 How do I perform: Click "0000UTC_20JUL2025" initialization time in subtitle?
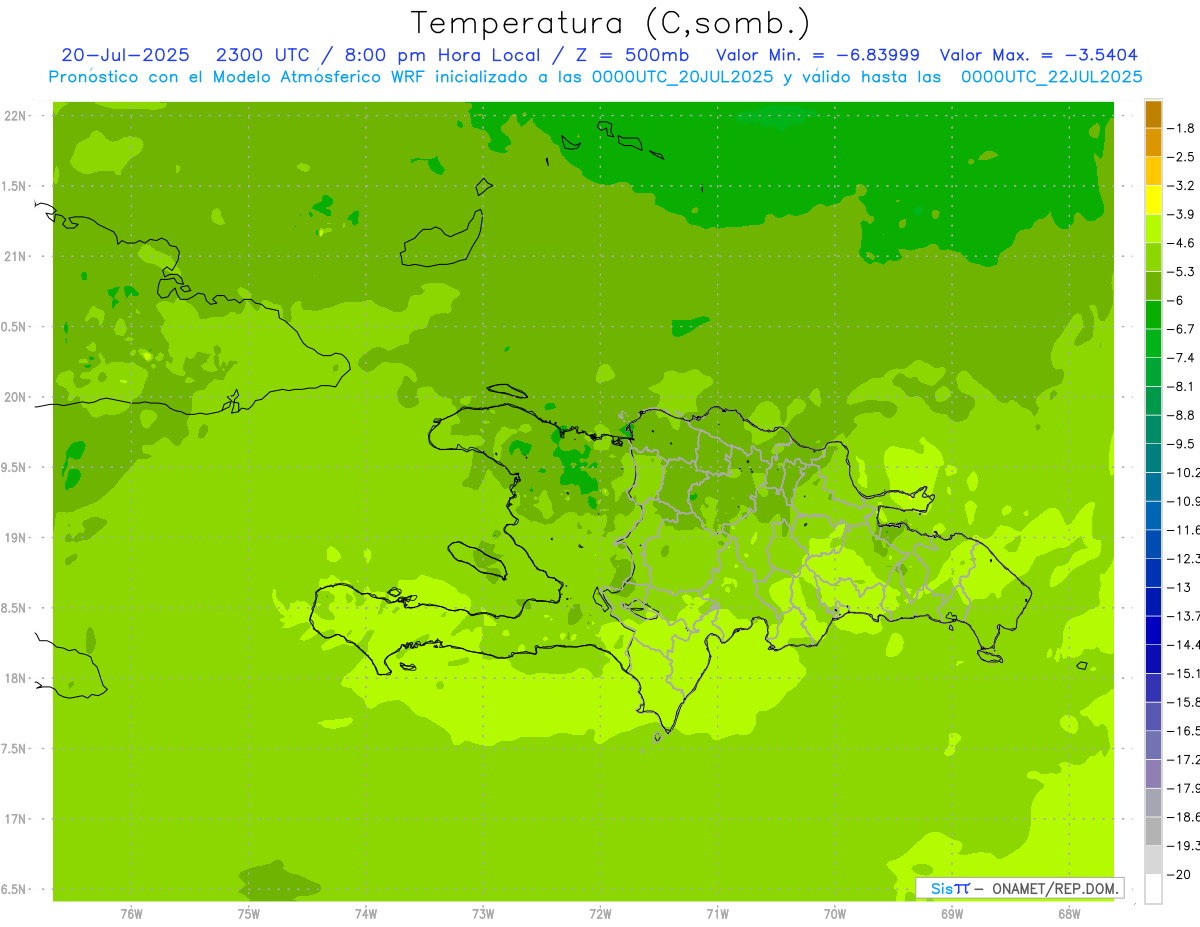[682, 76]
